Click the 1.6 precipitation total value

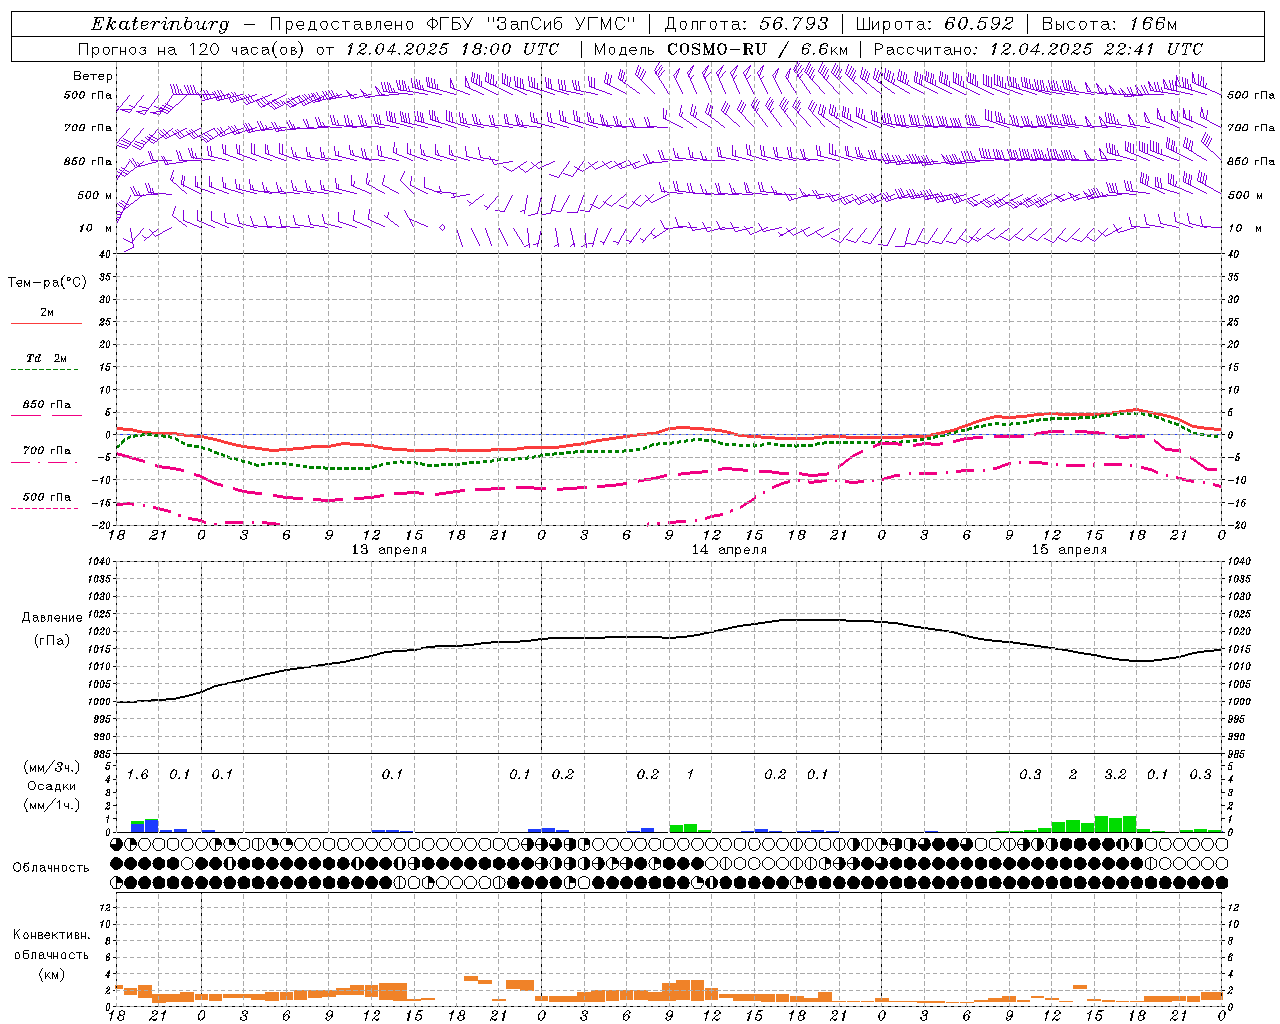point(138,775)
